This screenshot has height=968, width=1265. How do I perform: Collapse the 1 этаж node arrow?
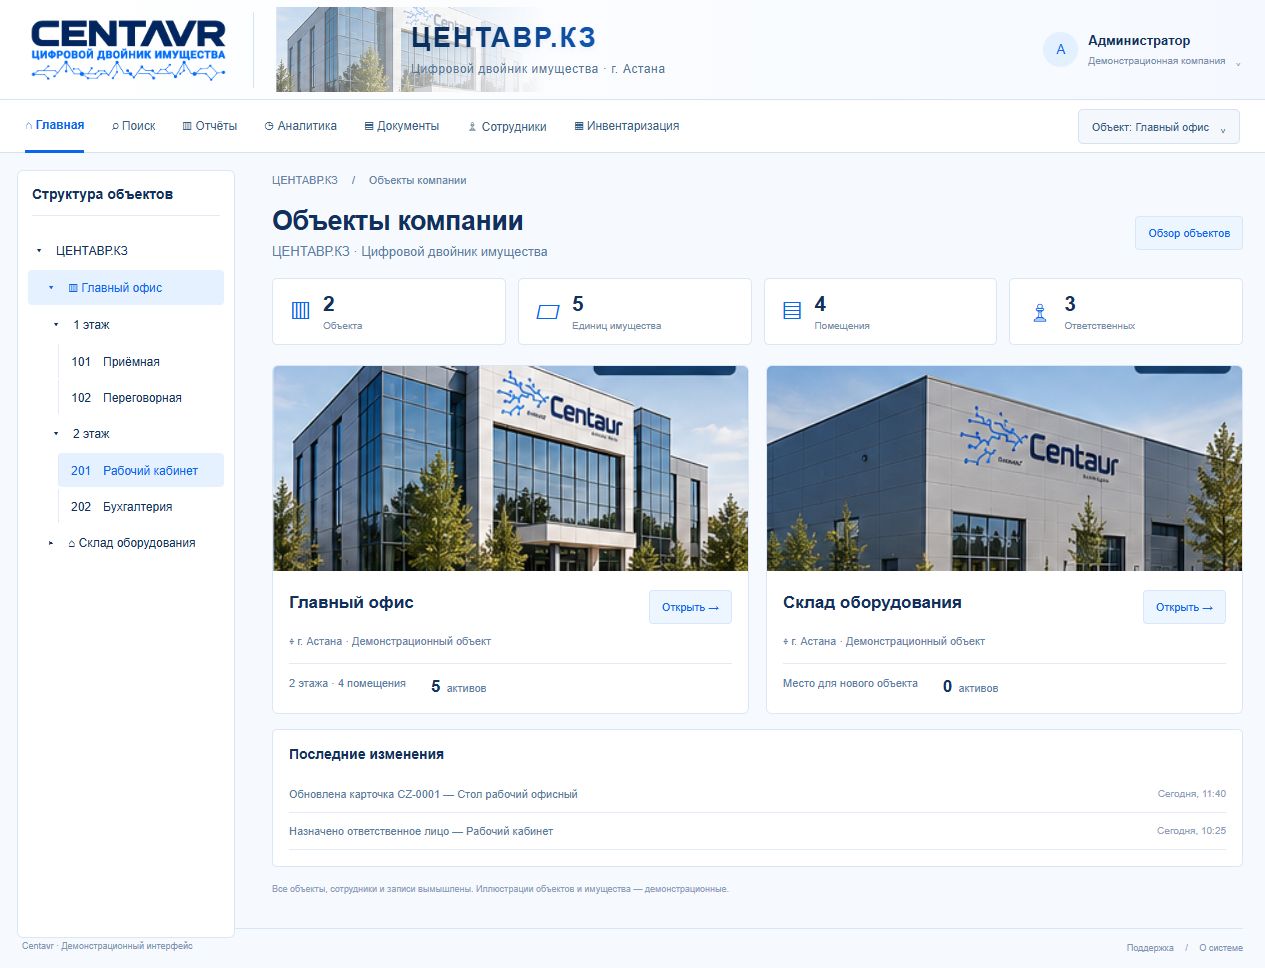56,325
